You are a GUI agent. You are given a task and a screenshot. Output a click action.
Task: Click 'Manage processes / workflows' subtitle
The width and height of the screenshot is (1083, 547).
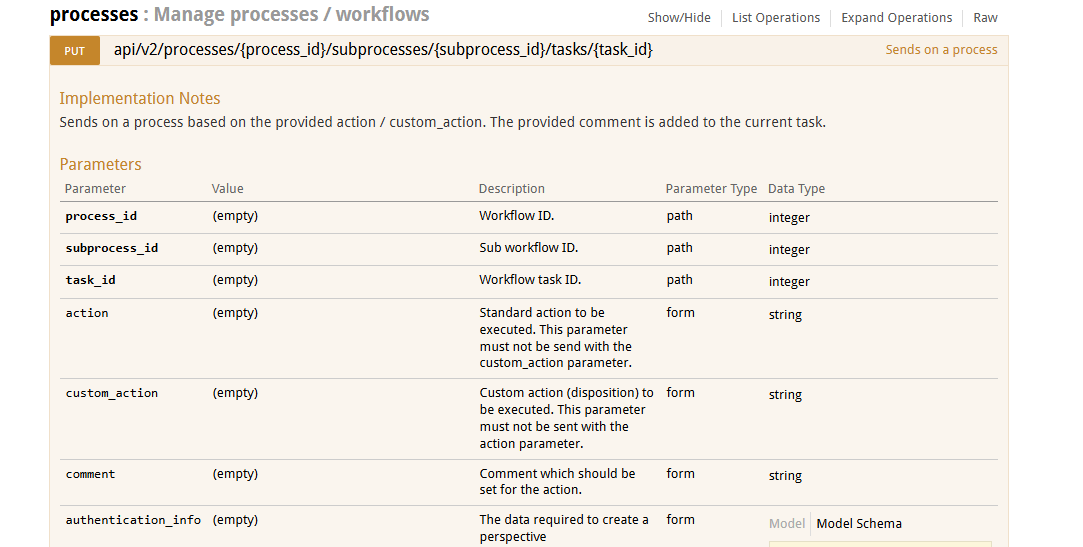[x=291, y=15]
